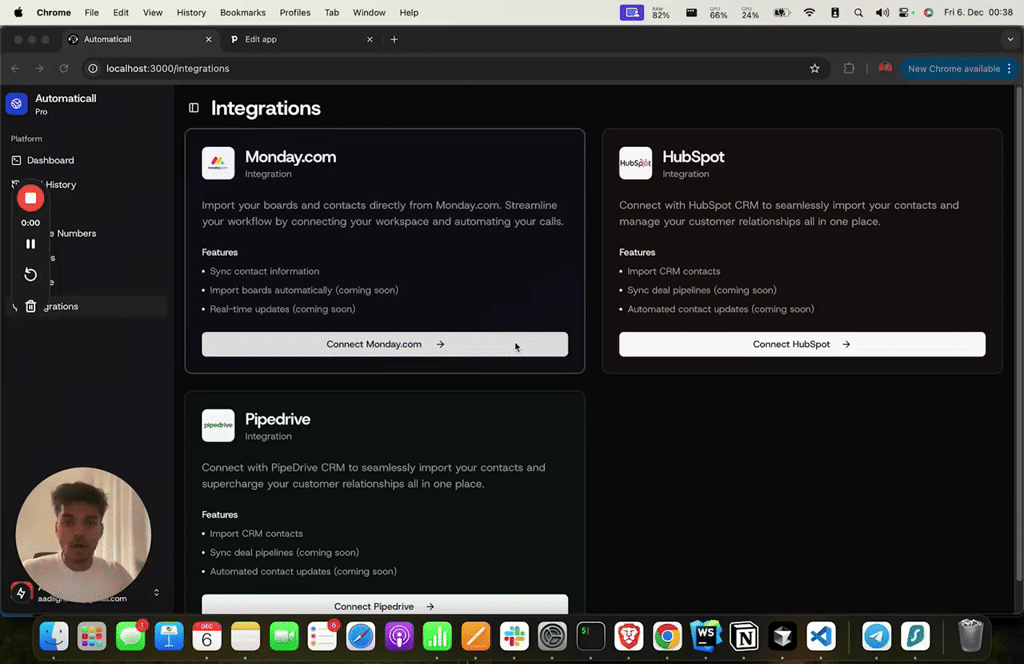Click the volume icon in menu bar

(882, 12)
